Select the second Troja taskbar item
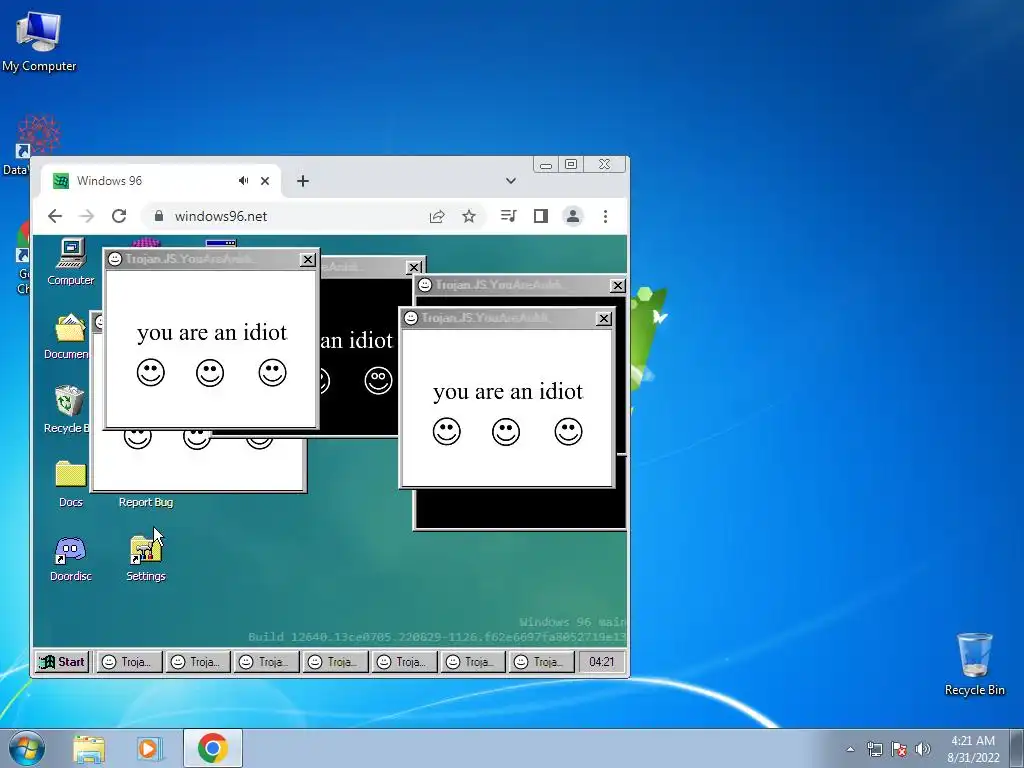1024x768 pixels. (198, 662)
